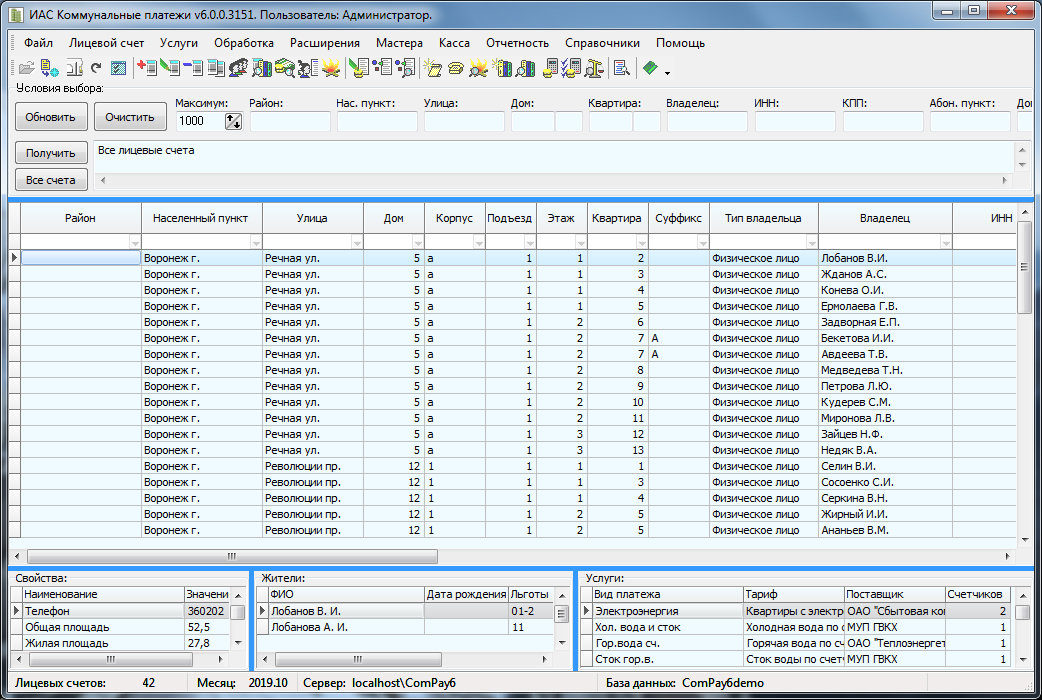
Task: Click the main grid horizontal scrollbar
Action: click(232, 556)
